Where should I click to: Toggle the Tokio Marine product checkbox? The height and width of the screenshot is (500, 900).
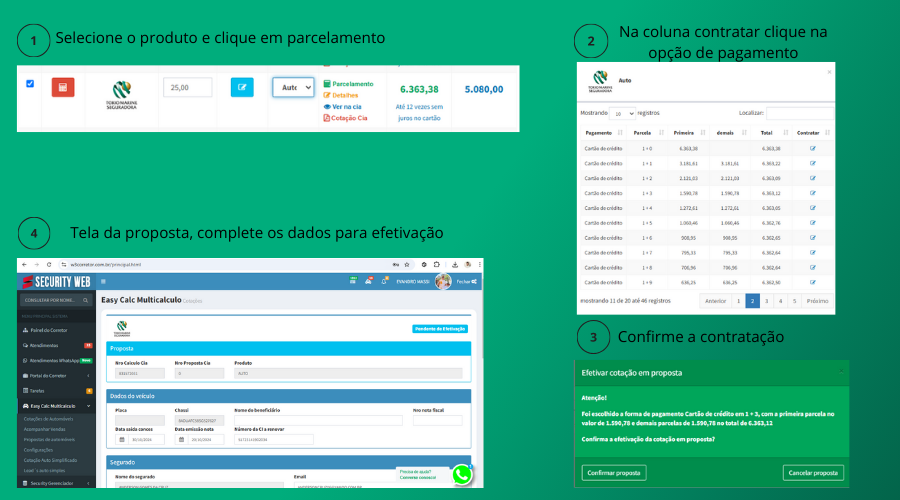point(30,84)
